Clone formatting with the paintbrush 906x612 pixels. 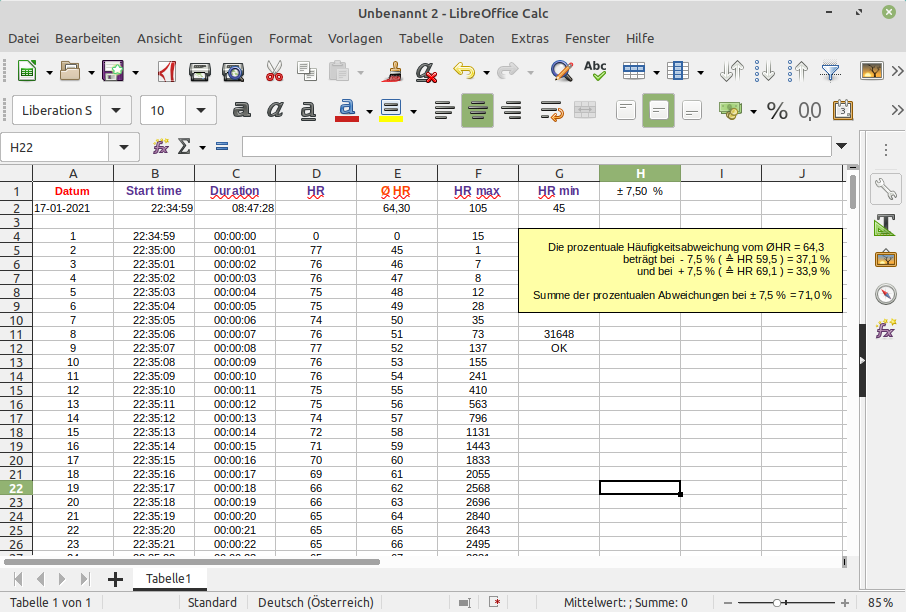click(x=393, y=72)
